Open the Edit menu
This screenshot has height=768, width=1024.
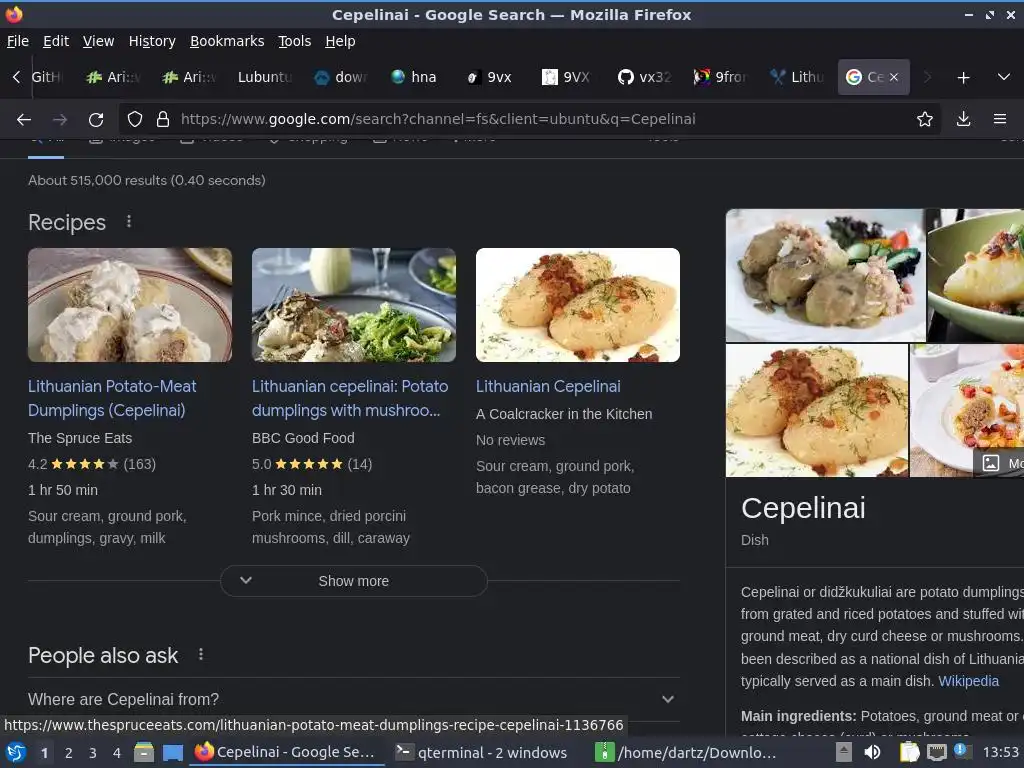(x=56, y=41)
